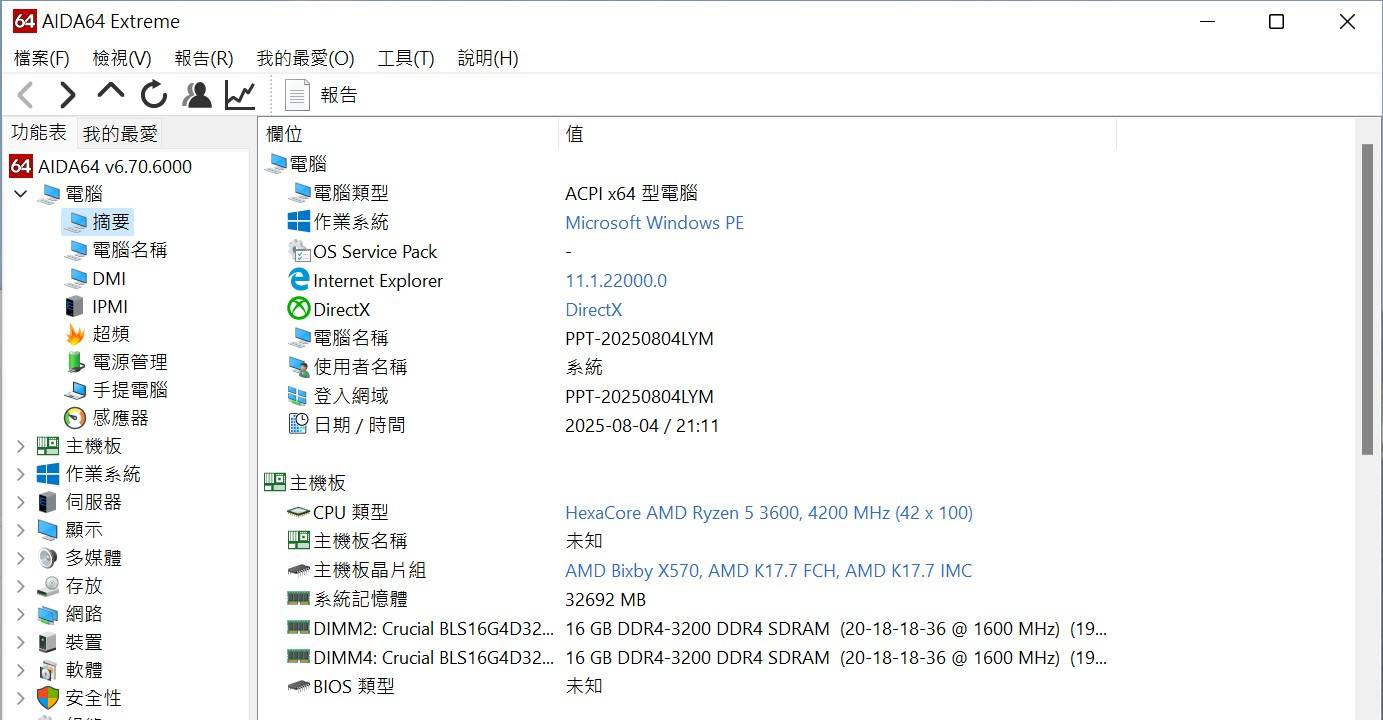
Task: Switch to the 我的最愛 sidebar tab
Action: point(120,133)
